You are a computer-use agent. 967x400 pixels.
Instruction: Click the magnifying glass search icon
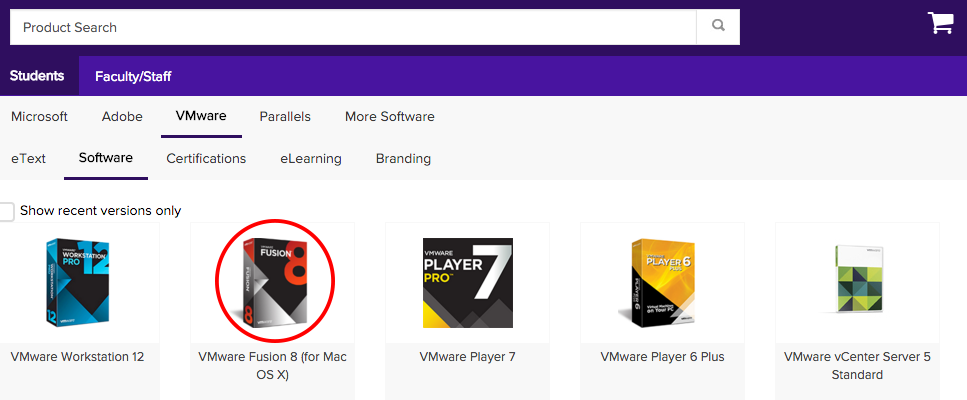pos(718,27)
